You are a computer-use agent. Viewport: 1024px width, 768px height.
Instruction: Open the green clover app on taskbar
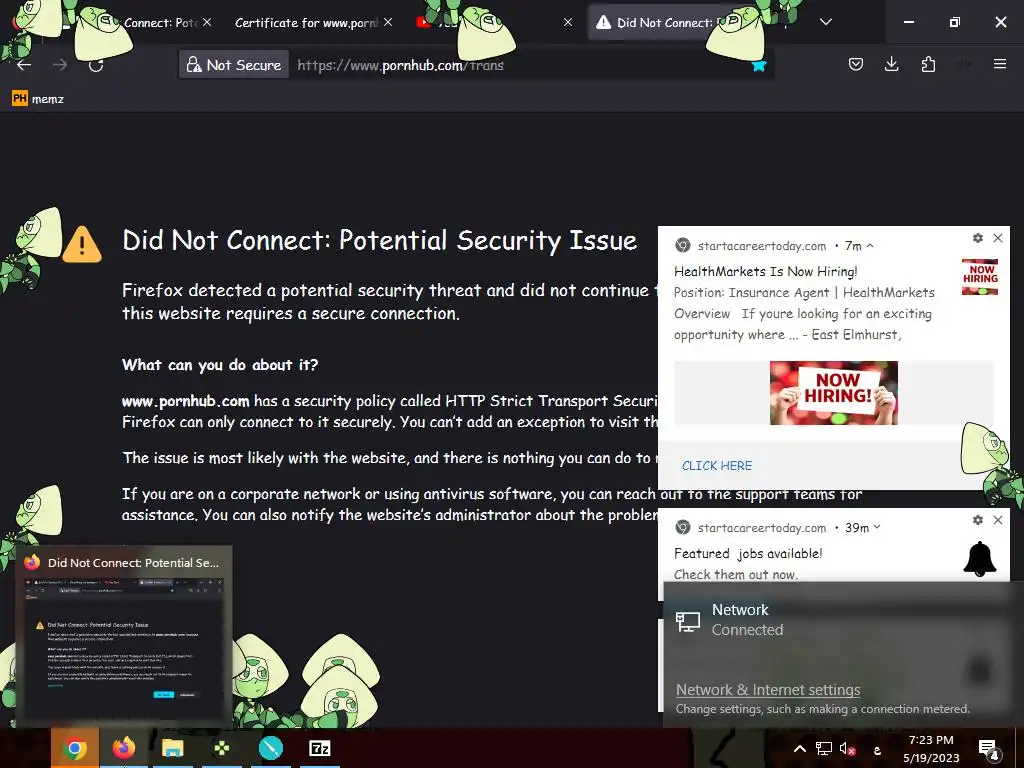click(x=221, y=748)
